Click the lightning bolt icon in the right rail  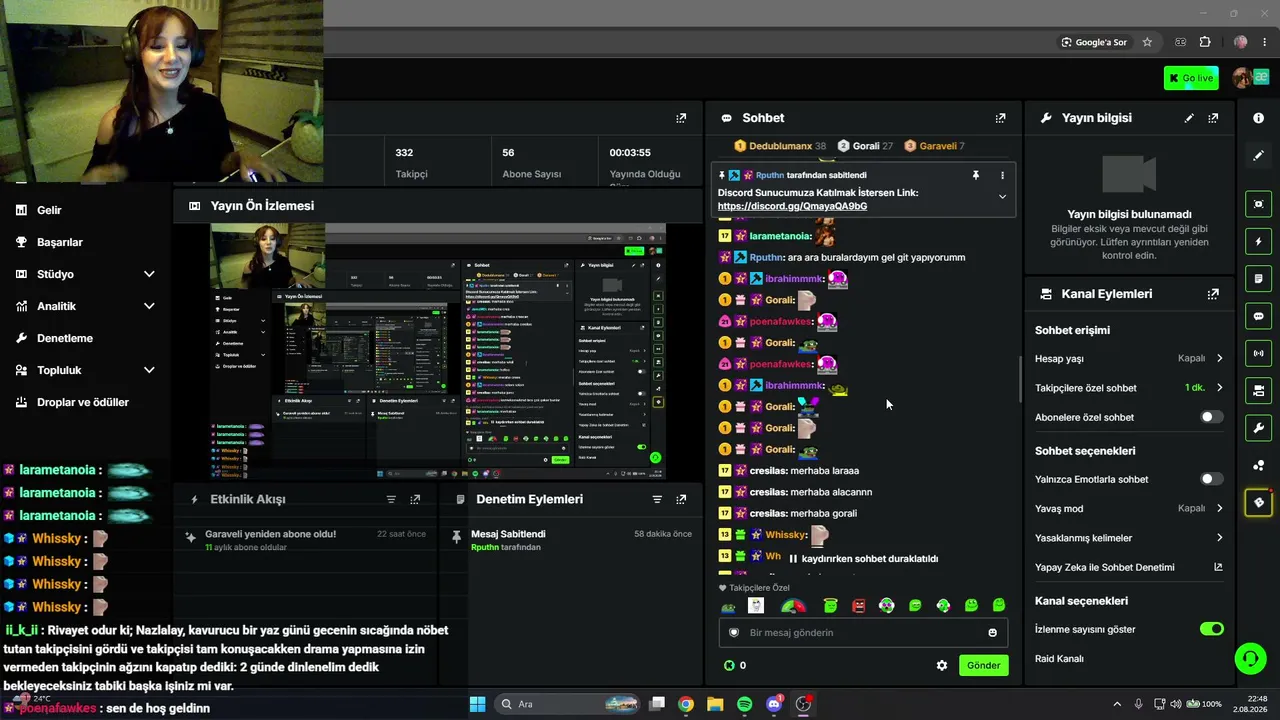point(1258,241)
